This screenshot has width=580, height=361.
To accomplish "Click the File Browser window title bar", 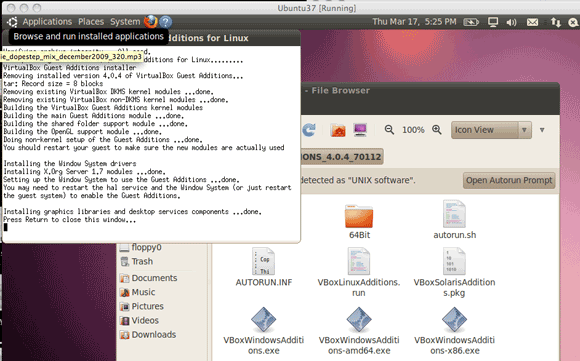I will click(x=429, y=91).
